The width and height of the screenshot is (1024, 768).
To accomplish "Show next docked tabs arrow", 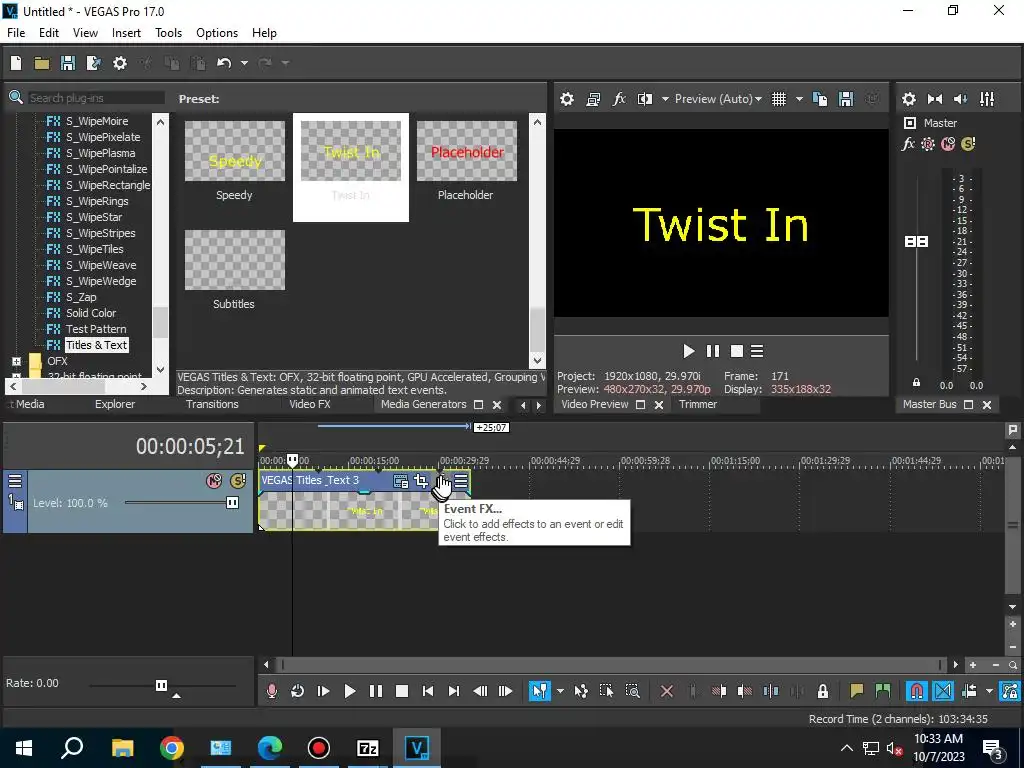I will 539,406.
